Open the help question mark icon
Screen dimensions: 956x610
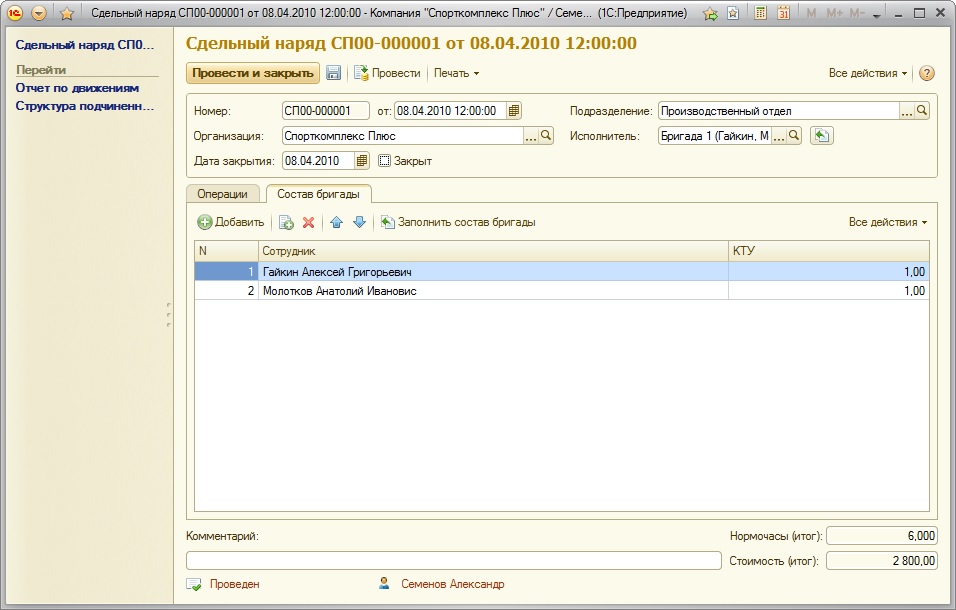(926, 73)
